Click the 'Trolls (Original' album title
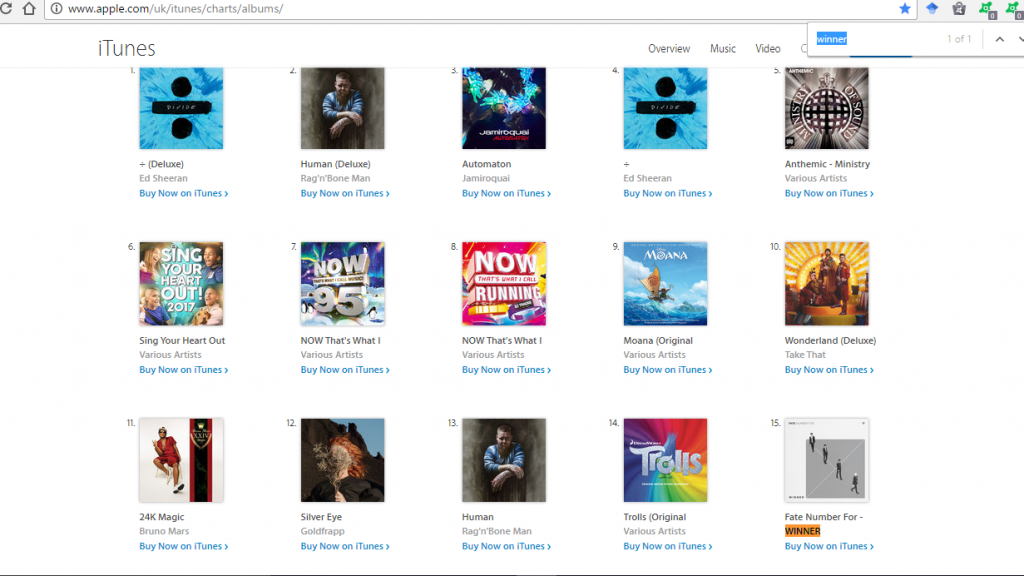Image resolution: width=1024 pixels, height=576 pixels. (654, 517)
